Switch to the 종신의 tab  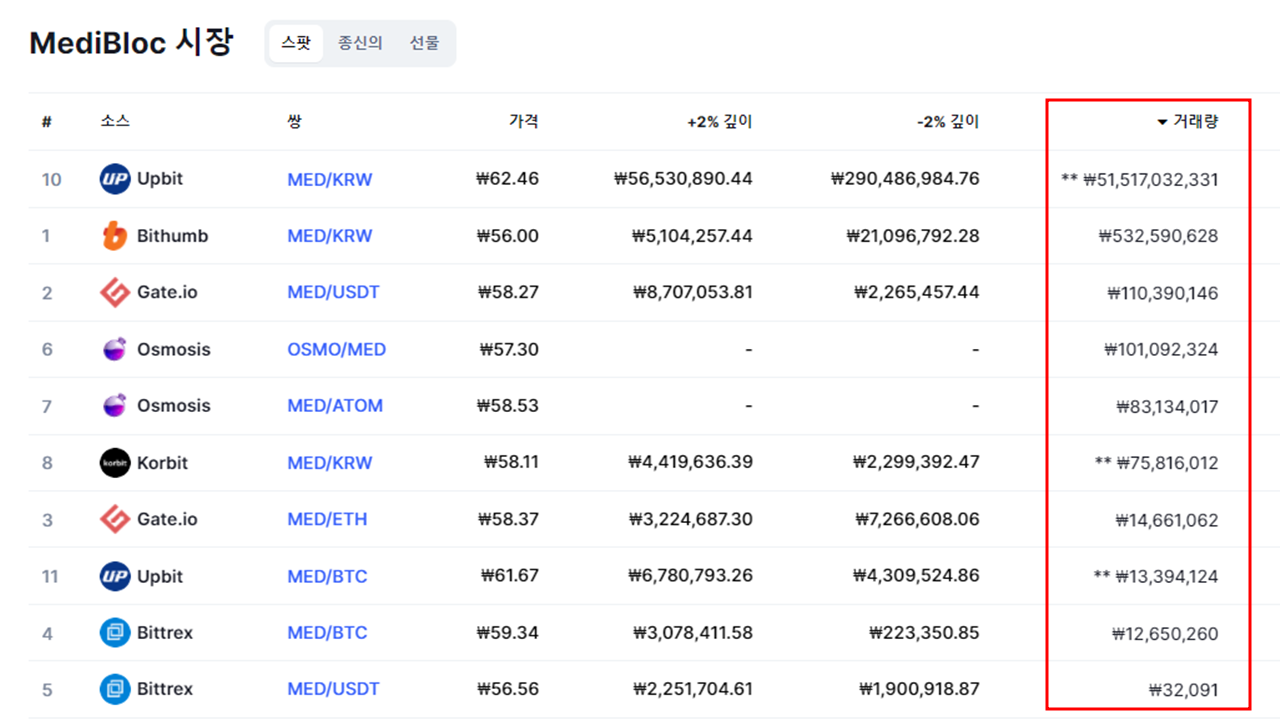point(360,43)
